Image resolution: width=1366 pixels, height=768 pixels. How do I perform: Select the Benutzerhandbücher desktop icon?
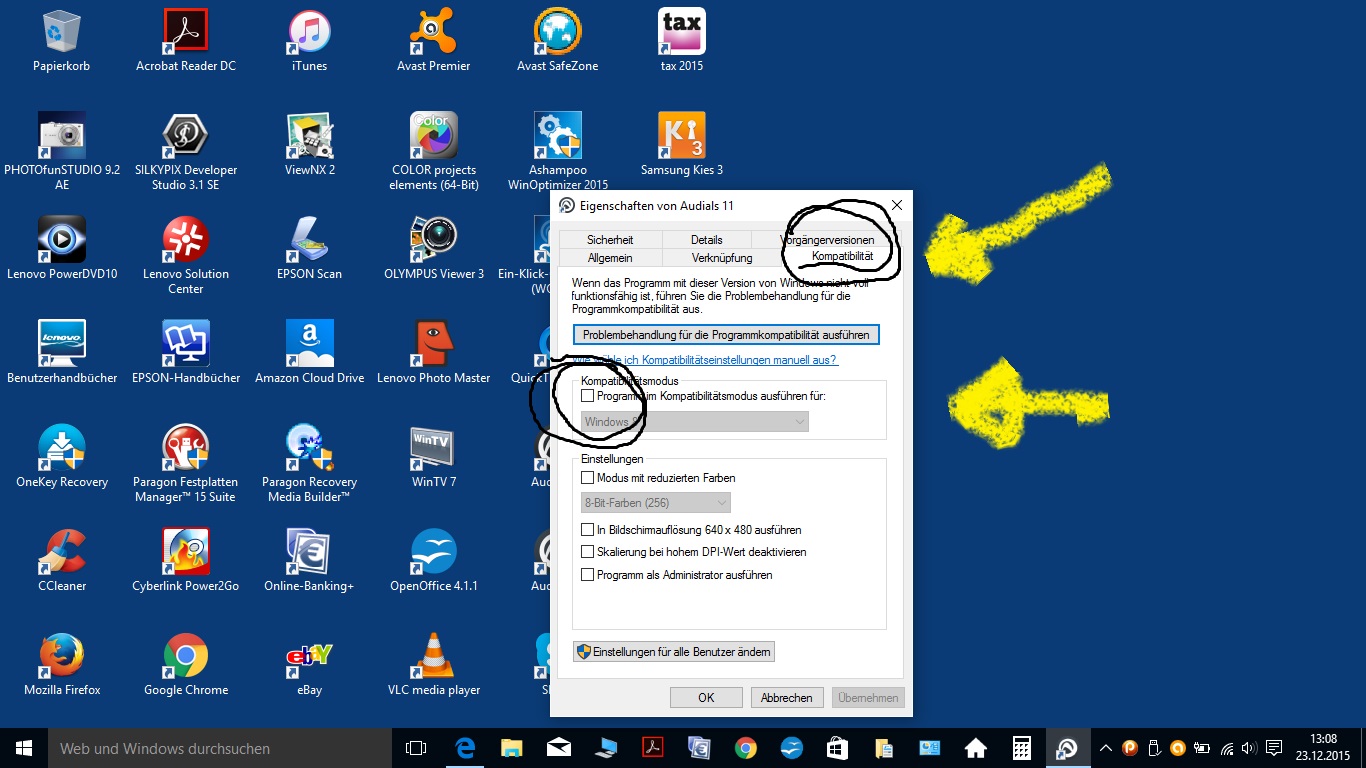[62, 352]
